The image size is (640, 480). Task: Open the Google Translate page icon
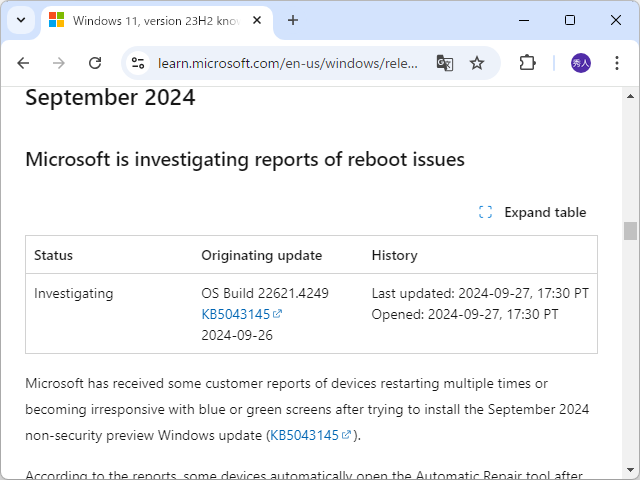[444, 63]
